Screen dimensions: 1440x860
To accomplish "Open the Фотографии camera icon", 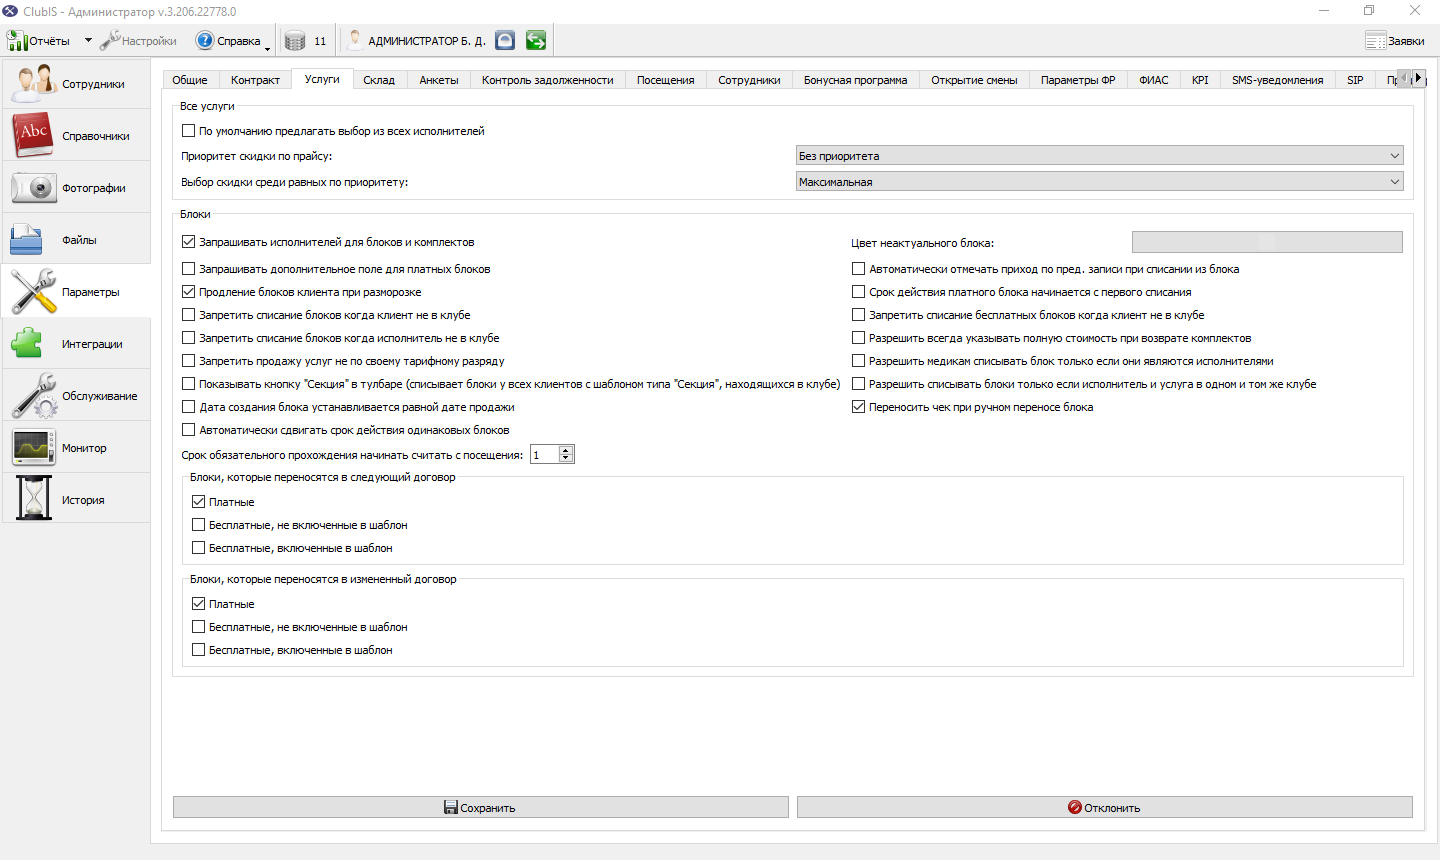I will click(33, 187).
